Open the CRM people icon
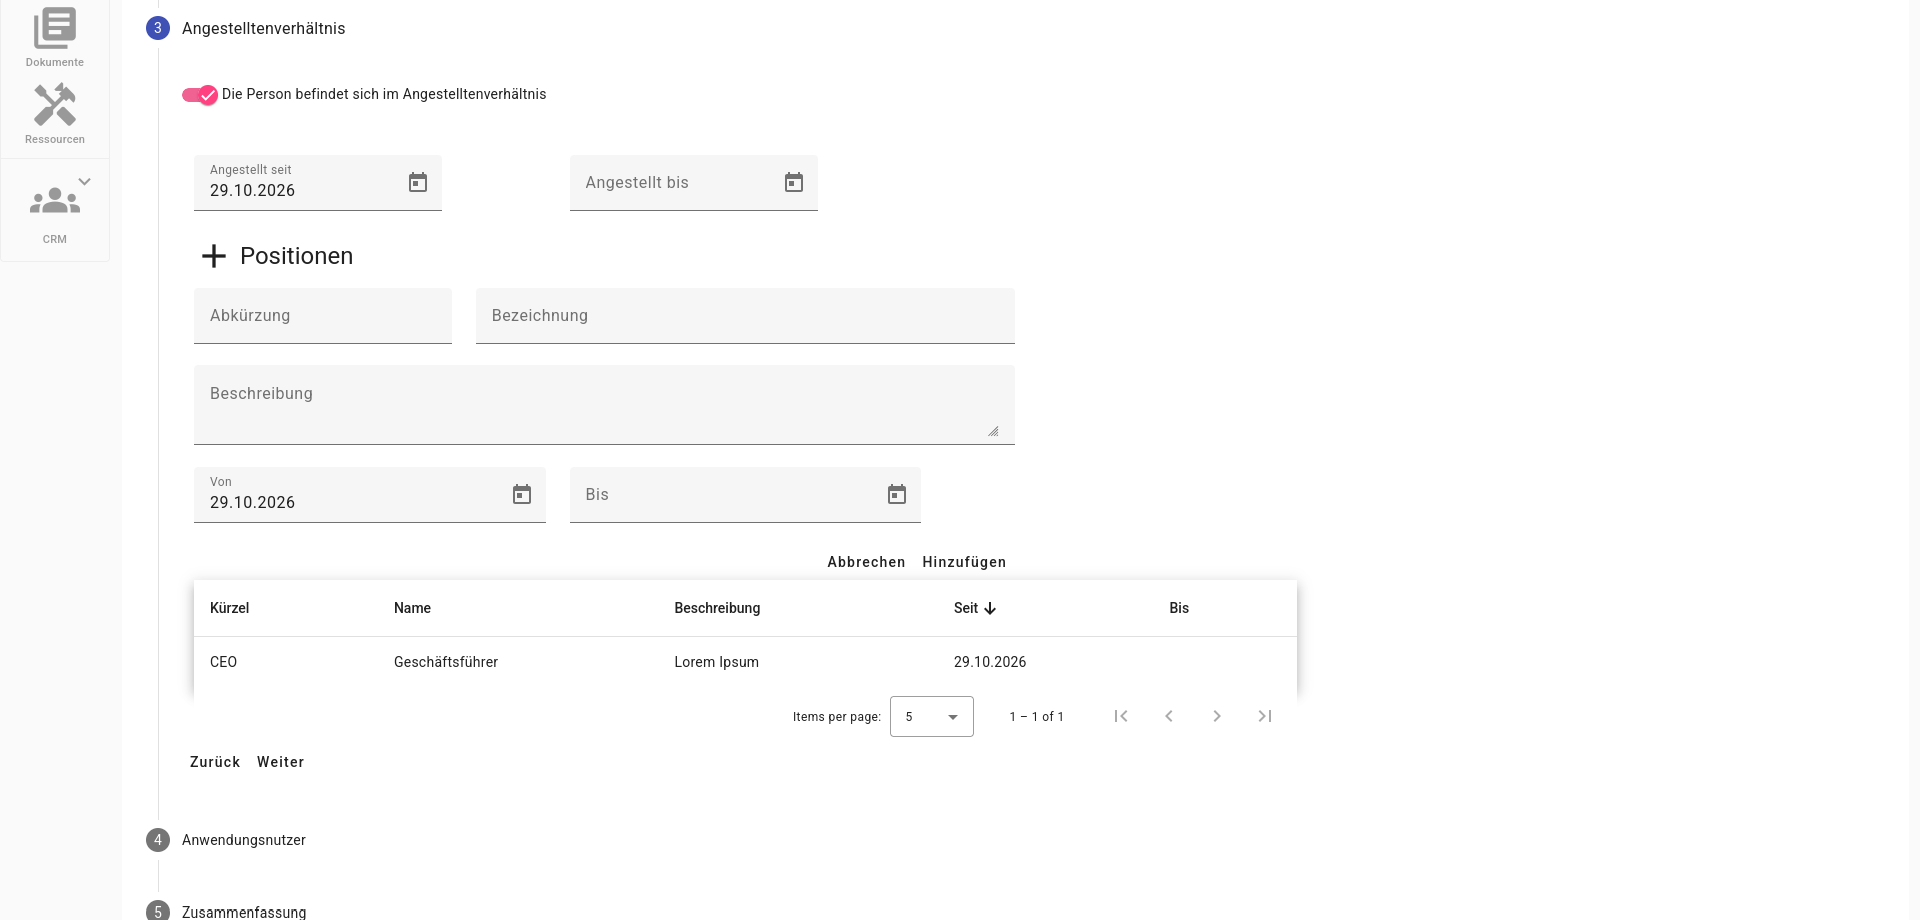 point(54,201)
